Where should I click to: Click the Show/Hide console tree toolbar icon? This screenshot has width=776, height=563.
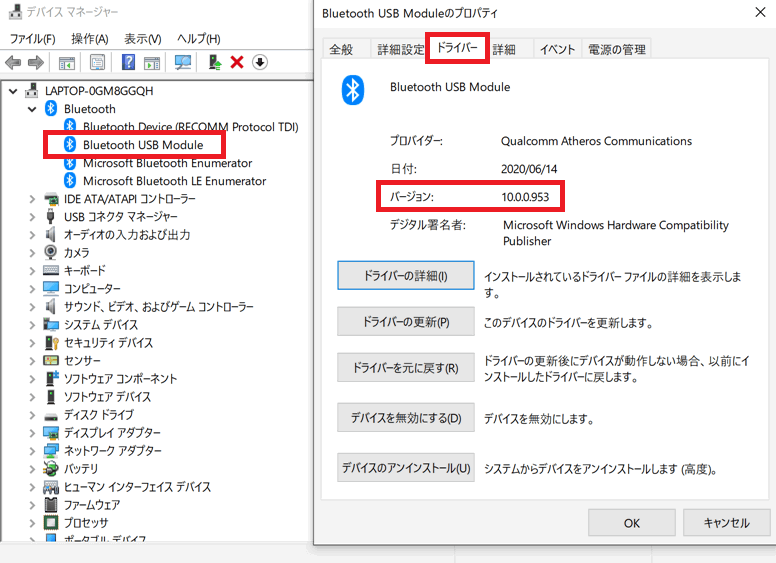[67, 63]
